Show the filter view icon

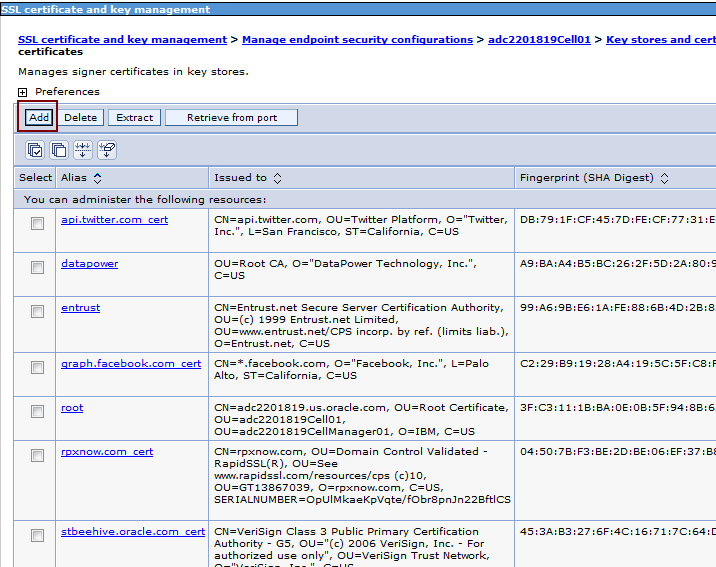pyautogui.click(x=83, y=150)
